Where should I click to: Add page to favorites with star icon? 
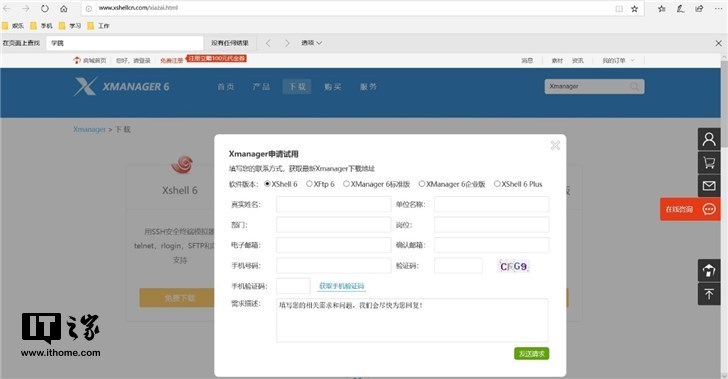pos(634,8)
